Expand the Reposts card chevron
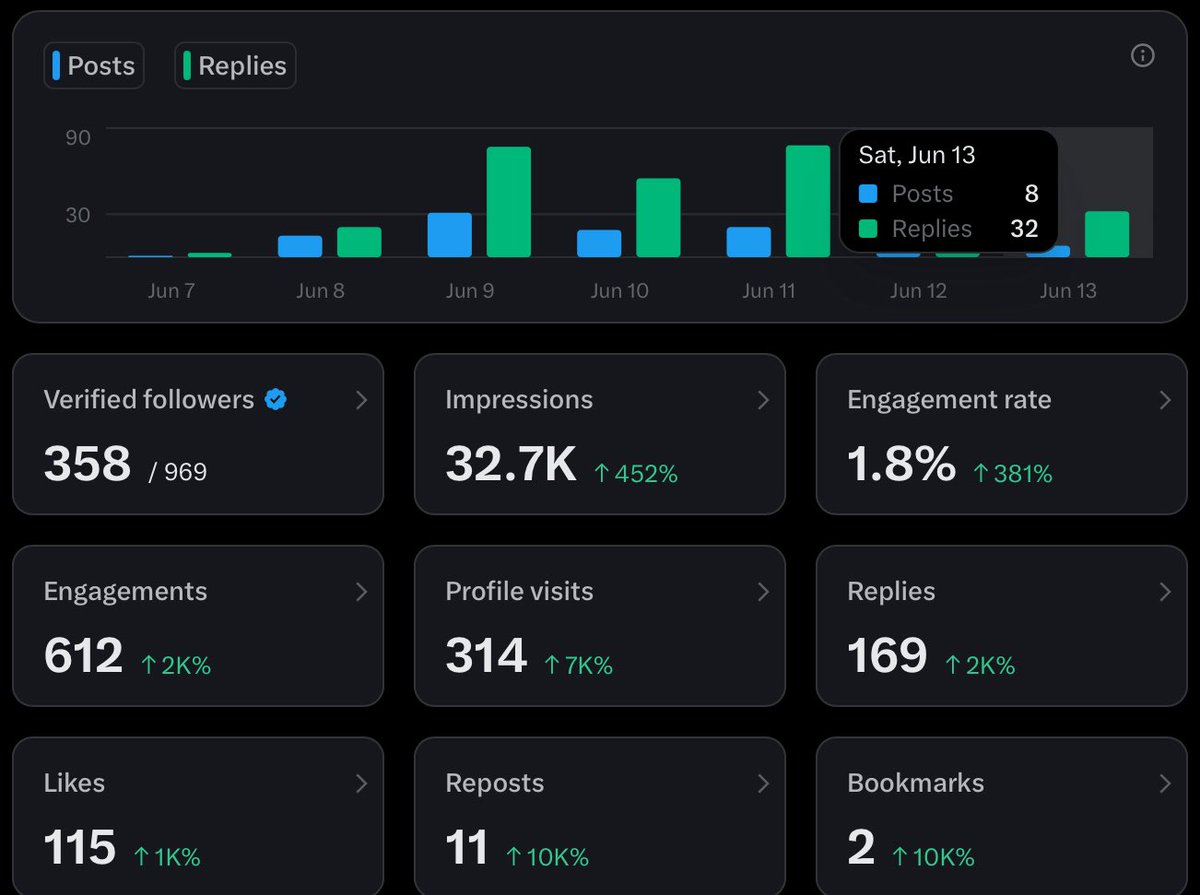This screenshot has width=1200, height=895. click(763, 784)
